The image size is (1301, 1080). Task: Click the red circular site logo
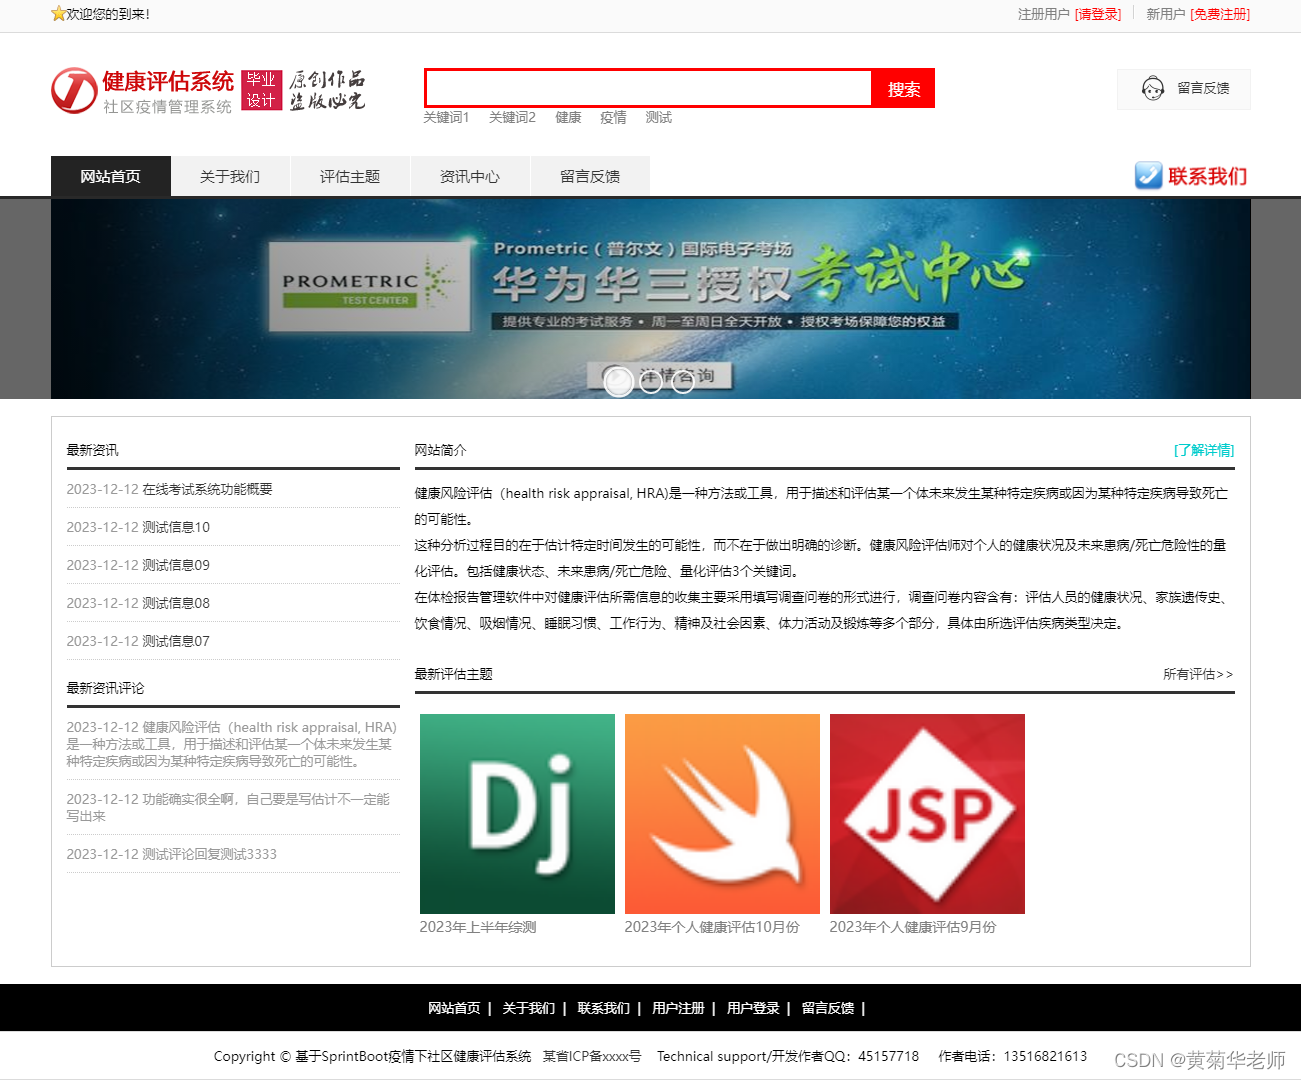[x=74, y=91]
